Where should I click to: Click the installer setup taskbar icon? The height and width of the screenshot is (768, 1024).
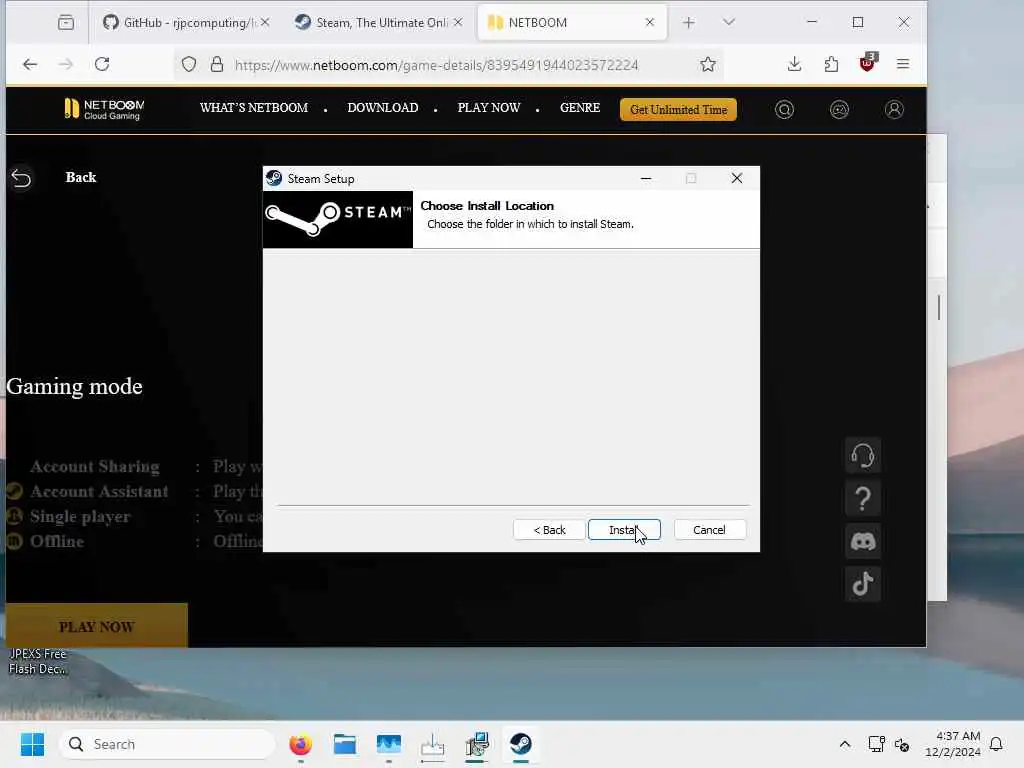pos(477,744)
